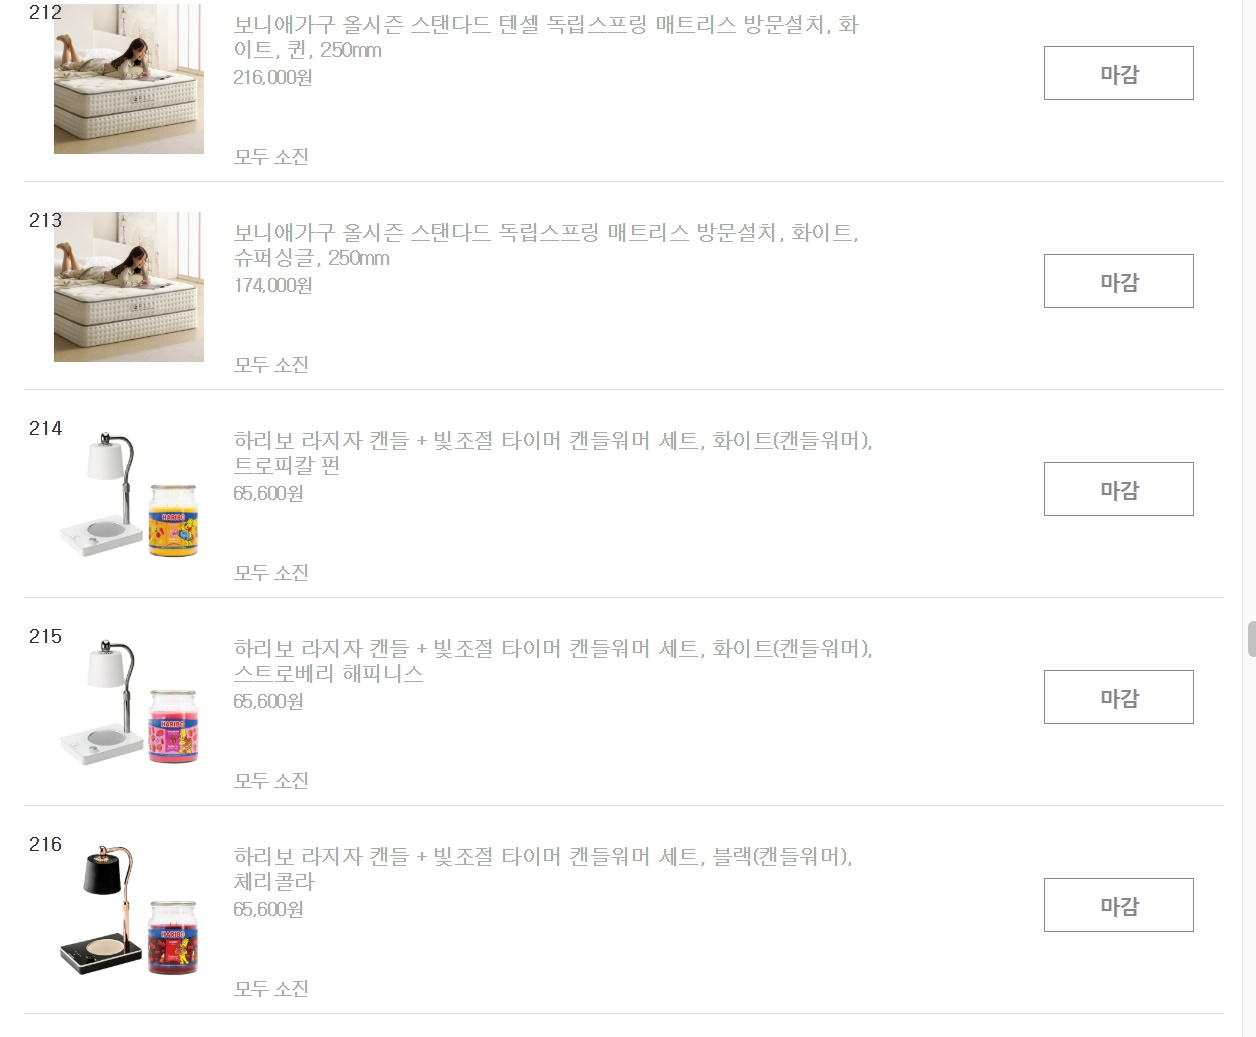Click the 마감 button for item 212
The width and height of the screenshot is (1256, 1037).
coord(1118,73)
